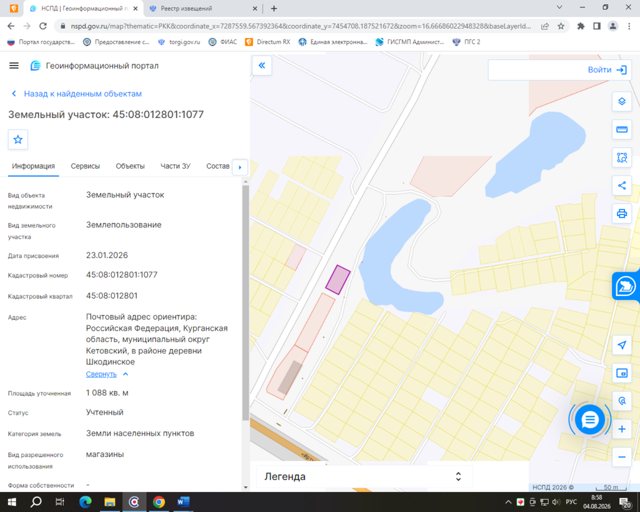Log in via Войти button

(x=607, y=70)
